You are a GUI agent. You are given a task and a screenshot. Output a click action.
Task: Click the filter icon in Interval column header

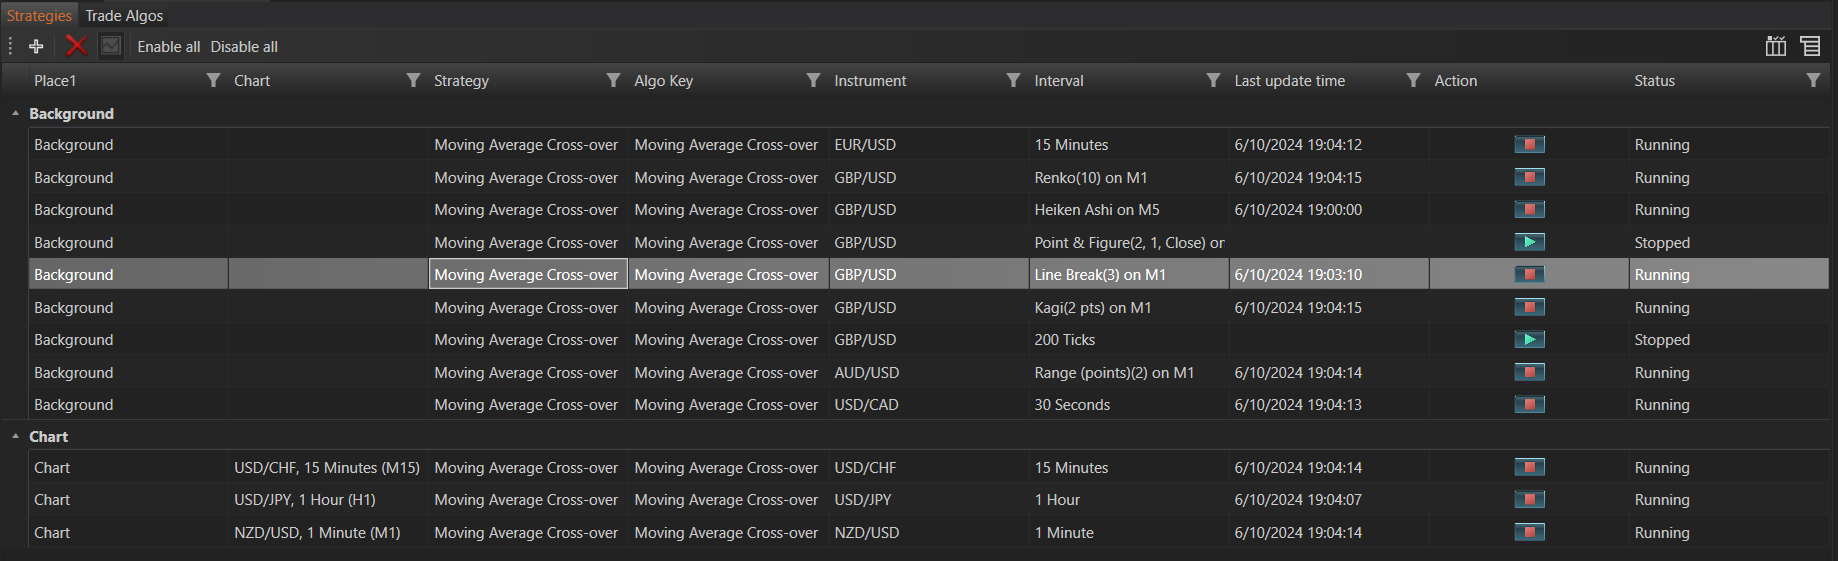click(1213, 80)
